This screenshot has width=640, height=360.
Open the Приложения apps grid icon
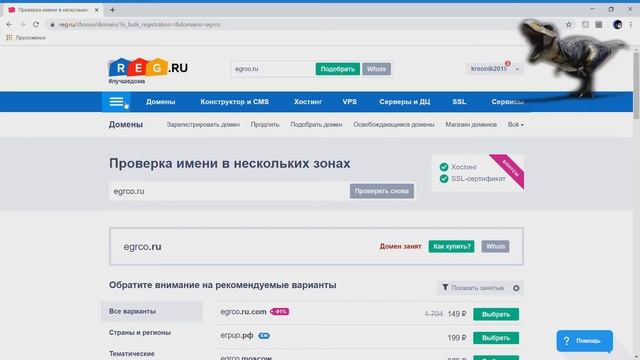pos(9,38)
